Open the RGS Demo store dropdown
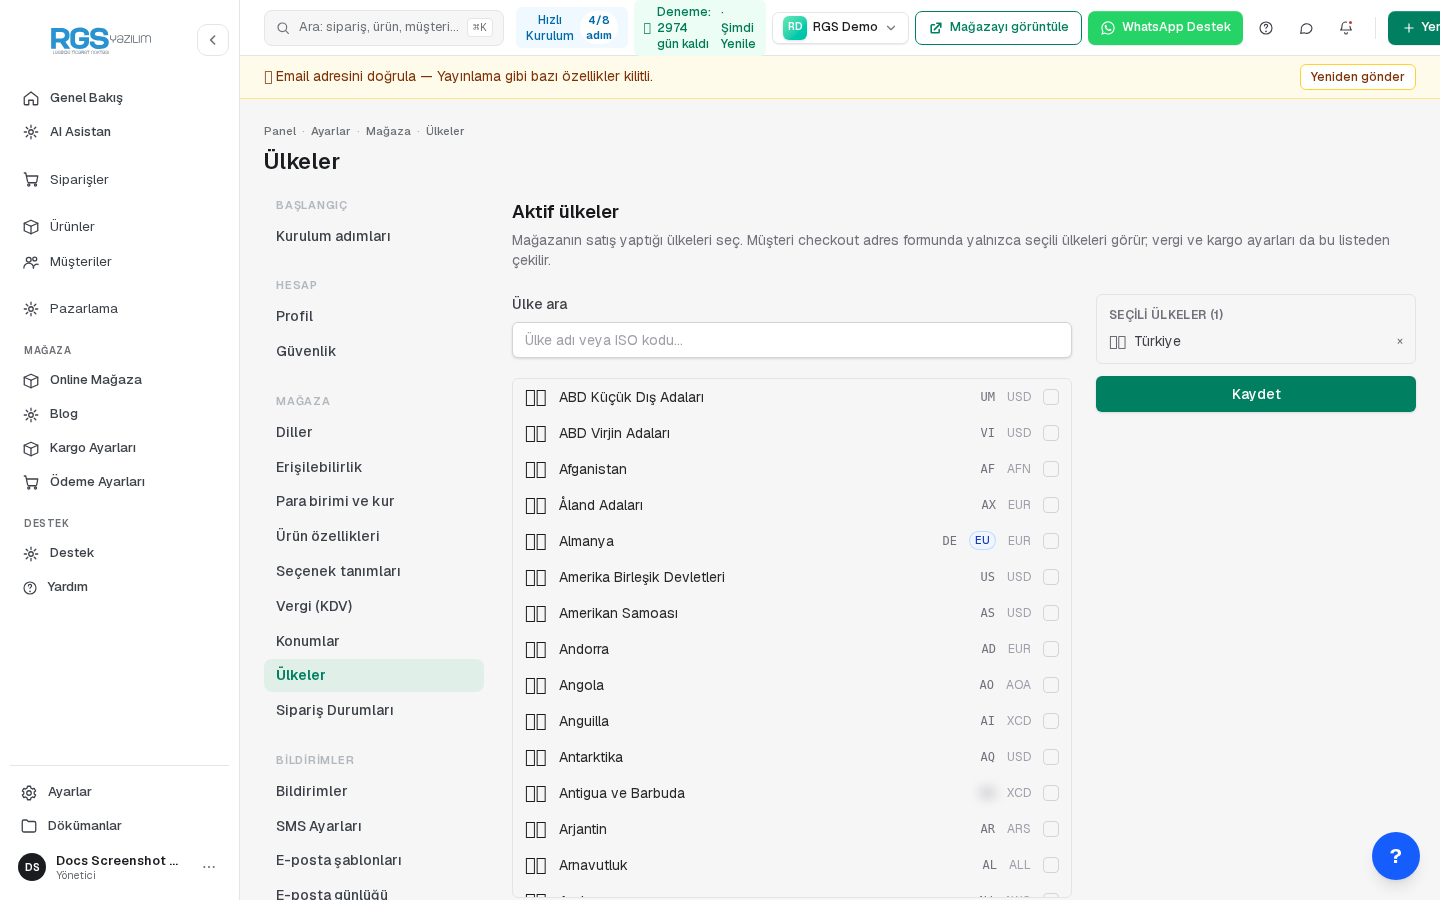The width and height of the screenshot is (1440, 900). (840, 28)
